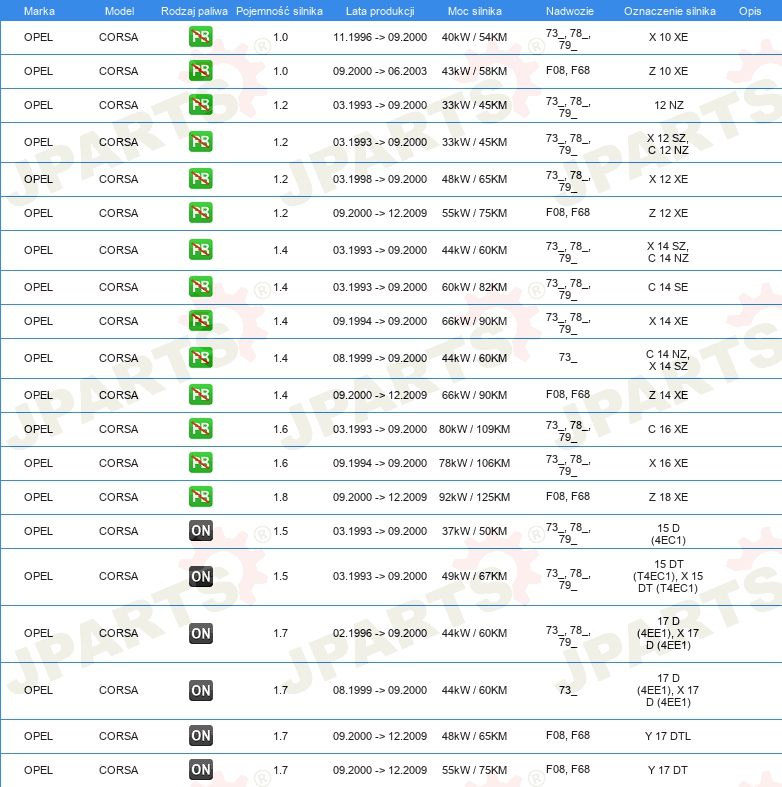Click the ON diesel icon in the 1.7 08.1999 row
This screenshot has width=782, height=787.
[200, 690]
